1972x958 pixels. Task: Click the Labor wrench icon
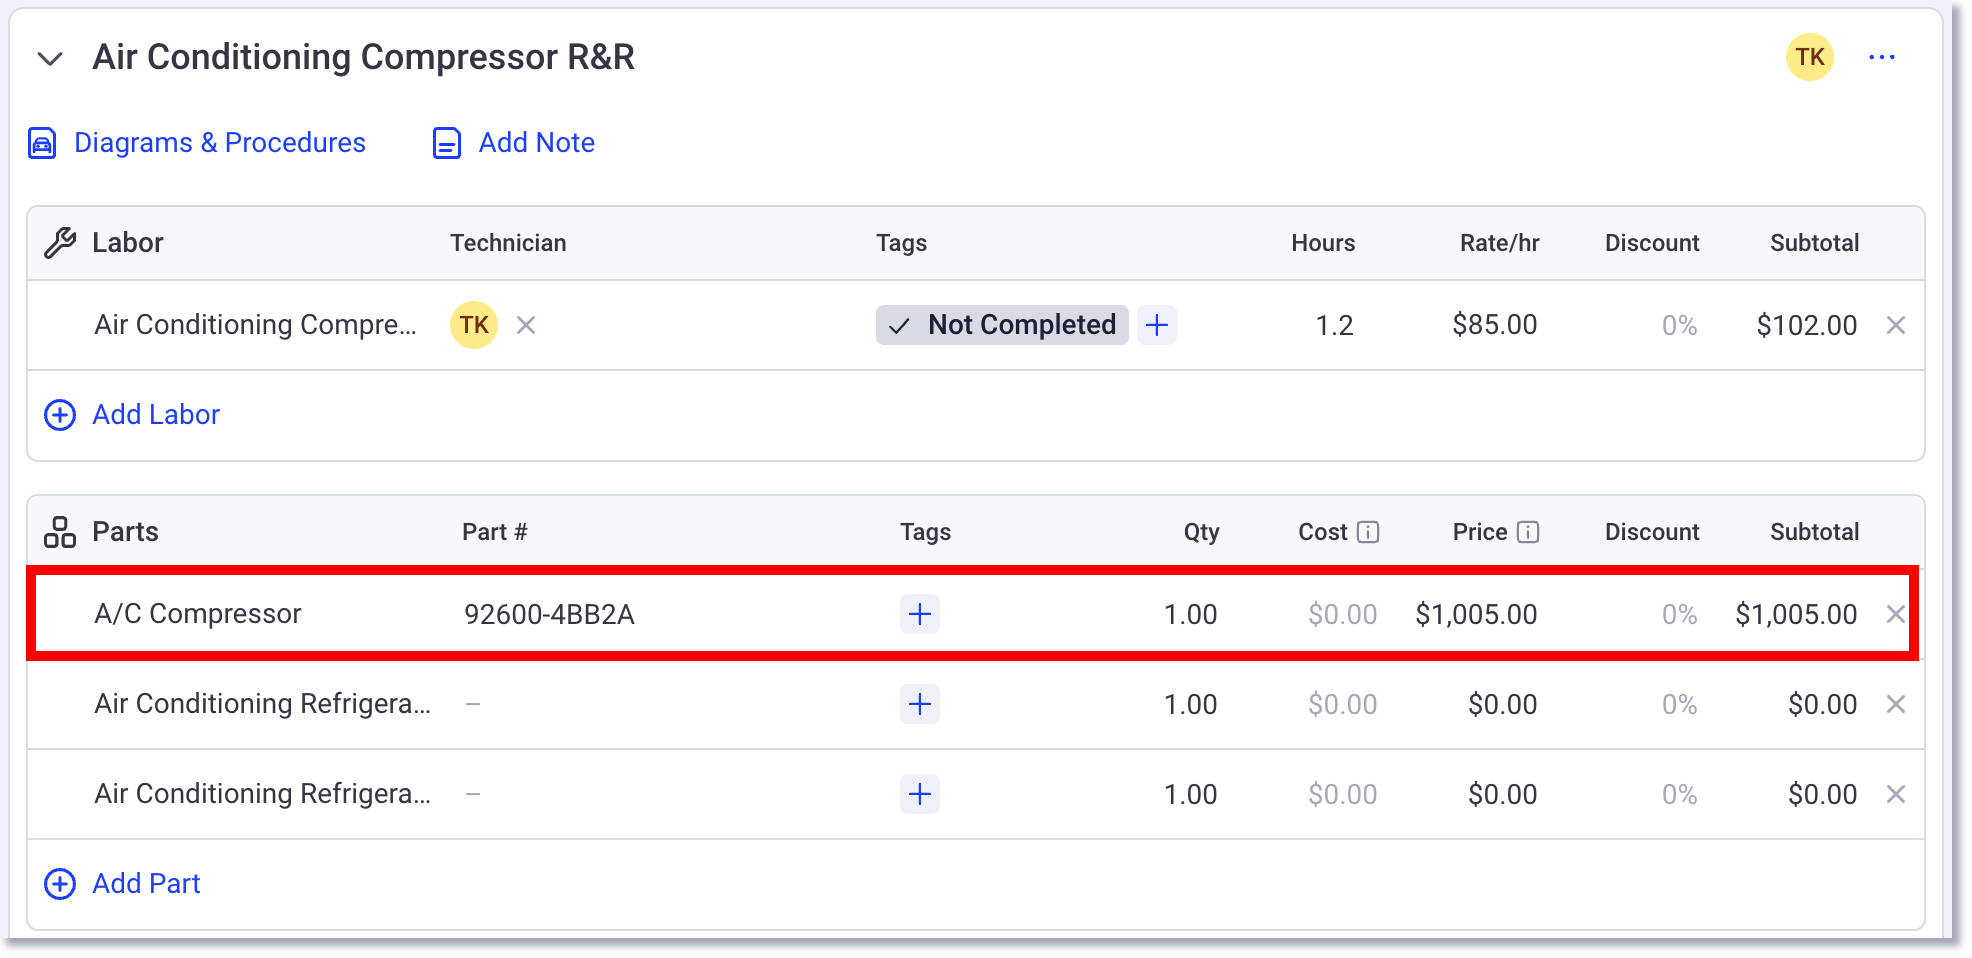coord(60,243)
